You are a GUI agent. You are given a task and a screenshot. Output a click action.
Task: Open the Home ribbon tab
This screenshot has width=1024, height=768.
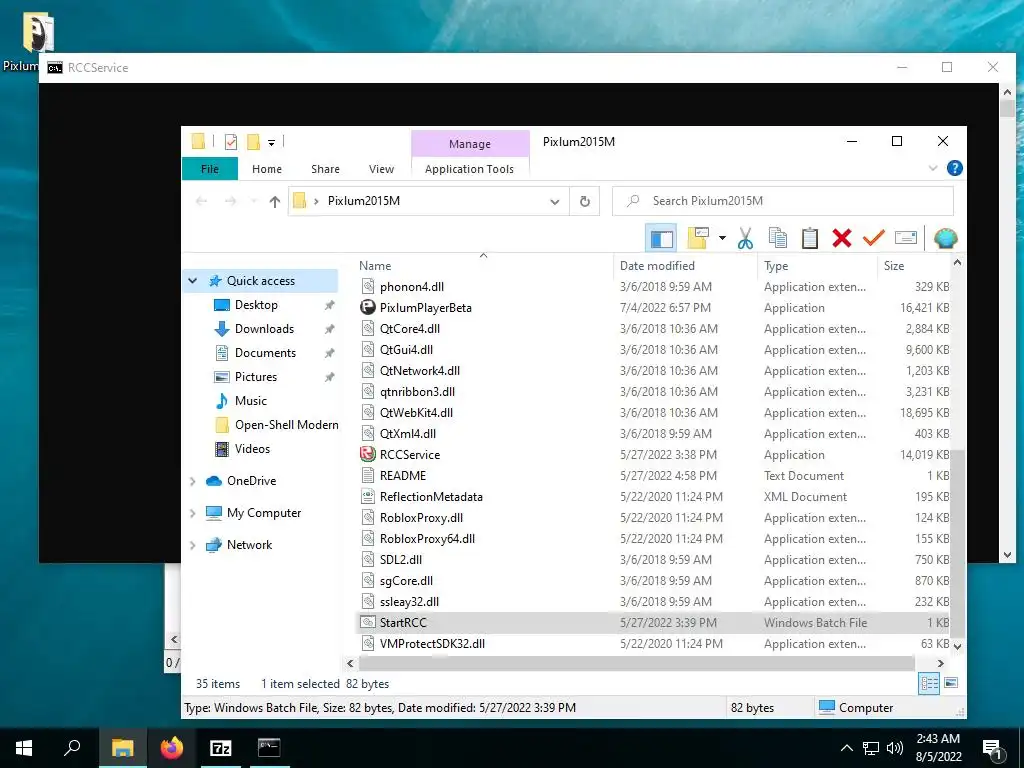[x=266, y=168]
